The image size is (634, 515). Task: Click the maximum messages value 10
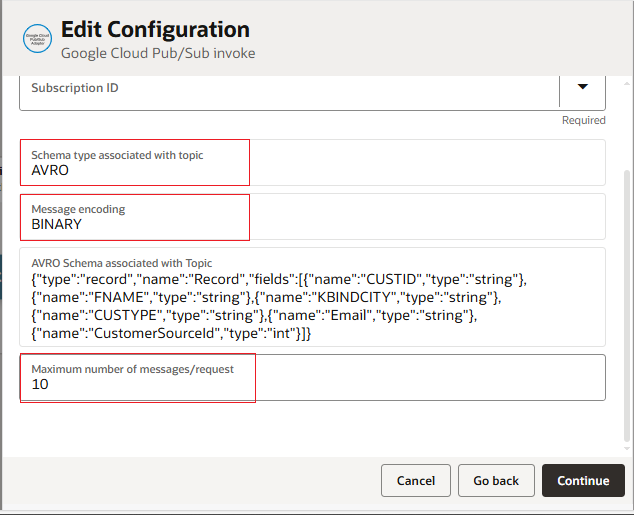click(x=40, y=384)
